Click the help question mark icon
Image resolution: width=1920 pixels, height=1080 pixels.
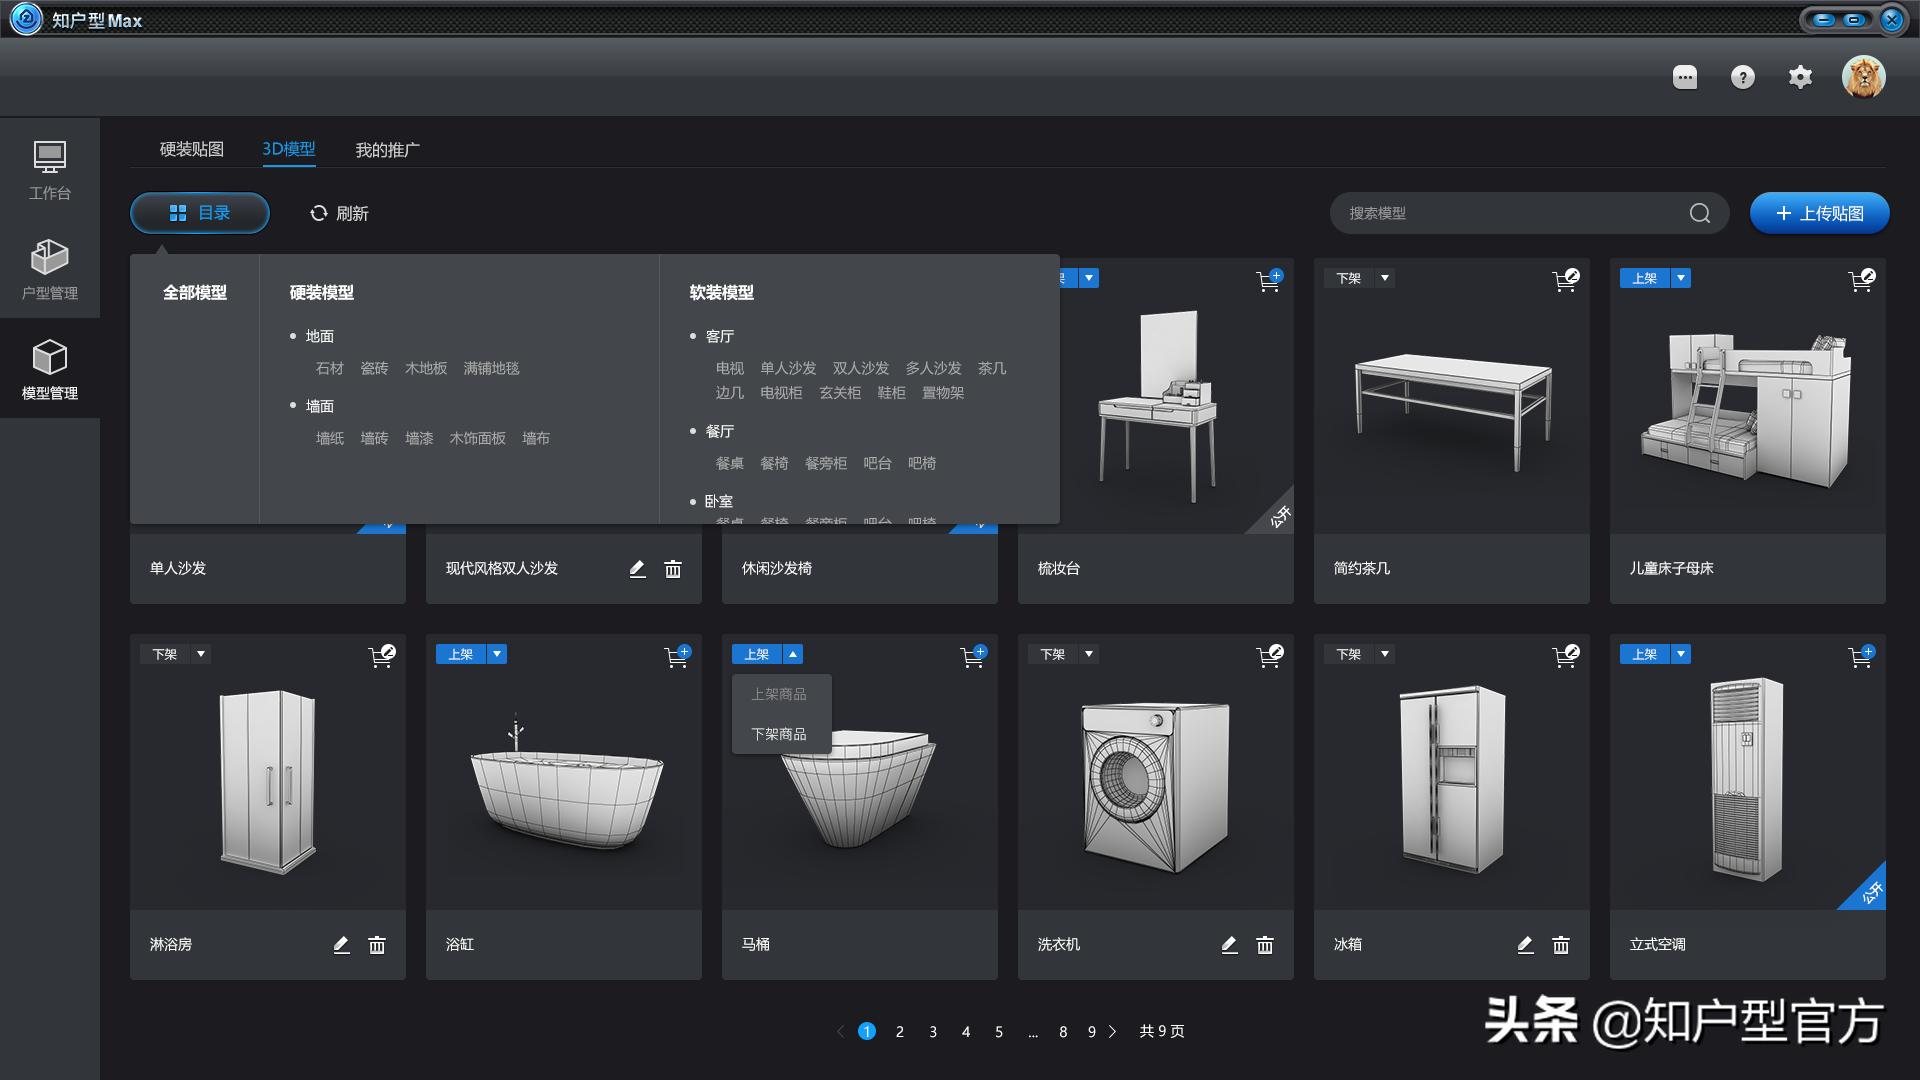point(1742,77)
